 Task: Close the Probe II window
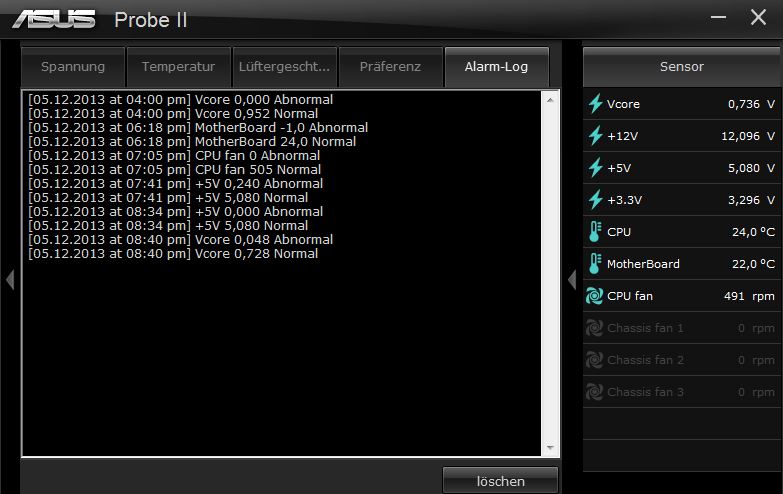758,17
